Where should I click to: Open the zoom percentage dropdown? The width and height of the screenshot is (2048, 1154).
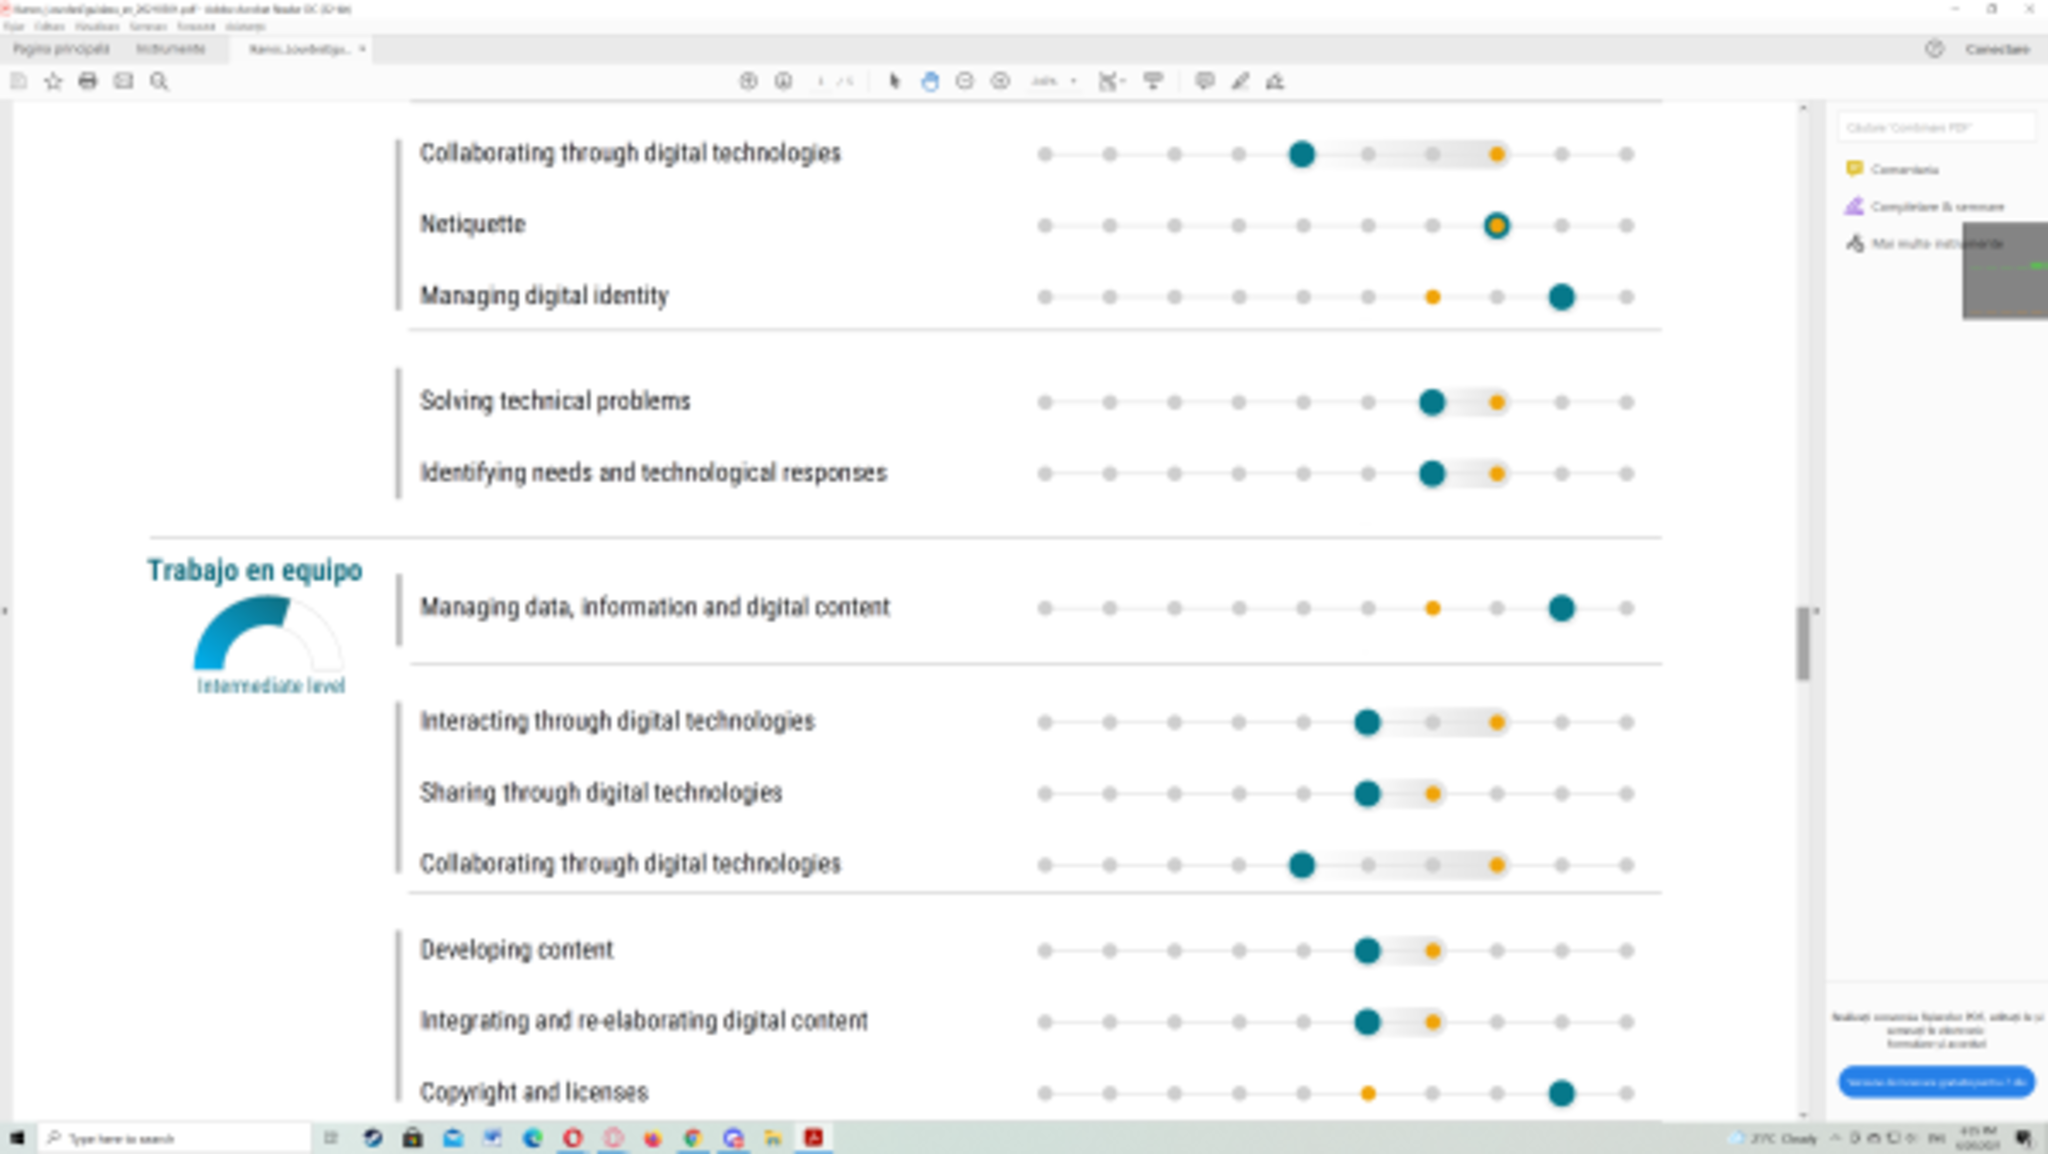pyautogui.click(x=1074, y=81)
